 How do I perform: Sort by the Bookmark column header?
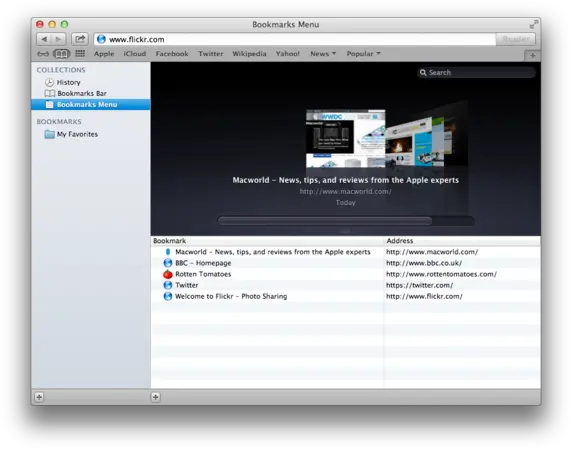click(267, 241)
